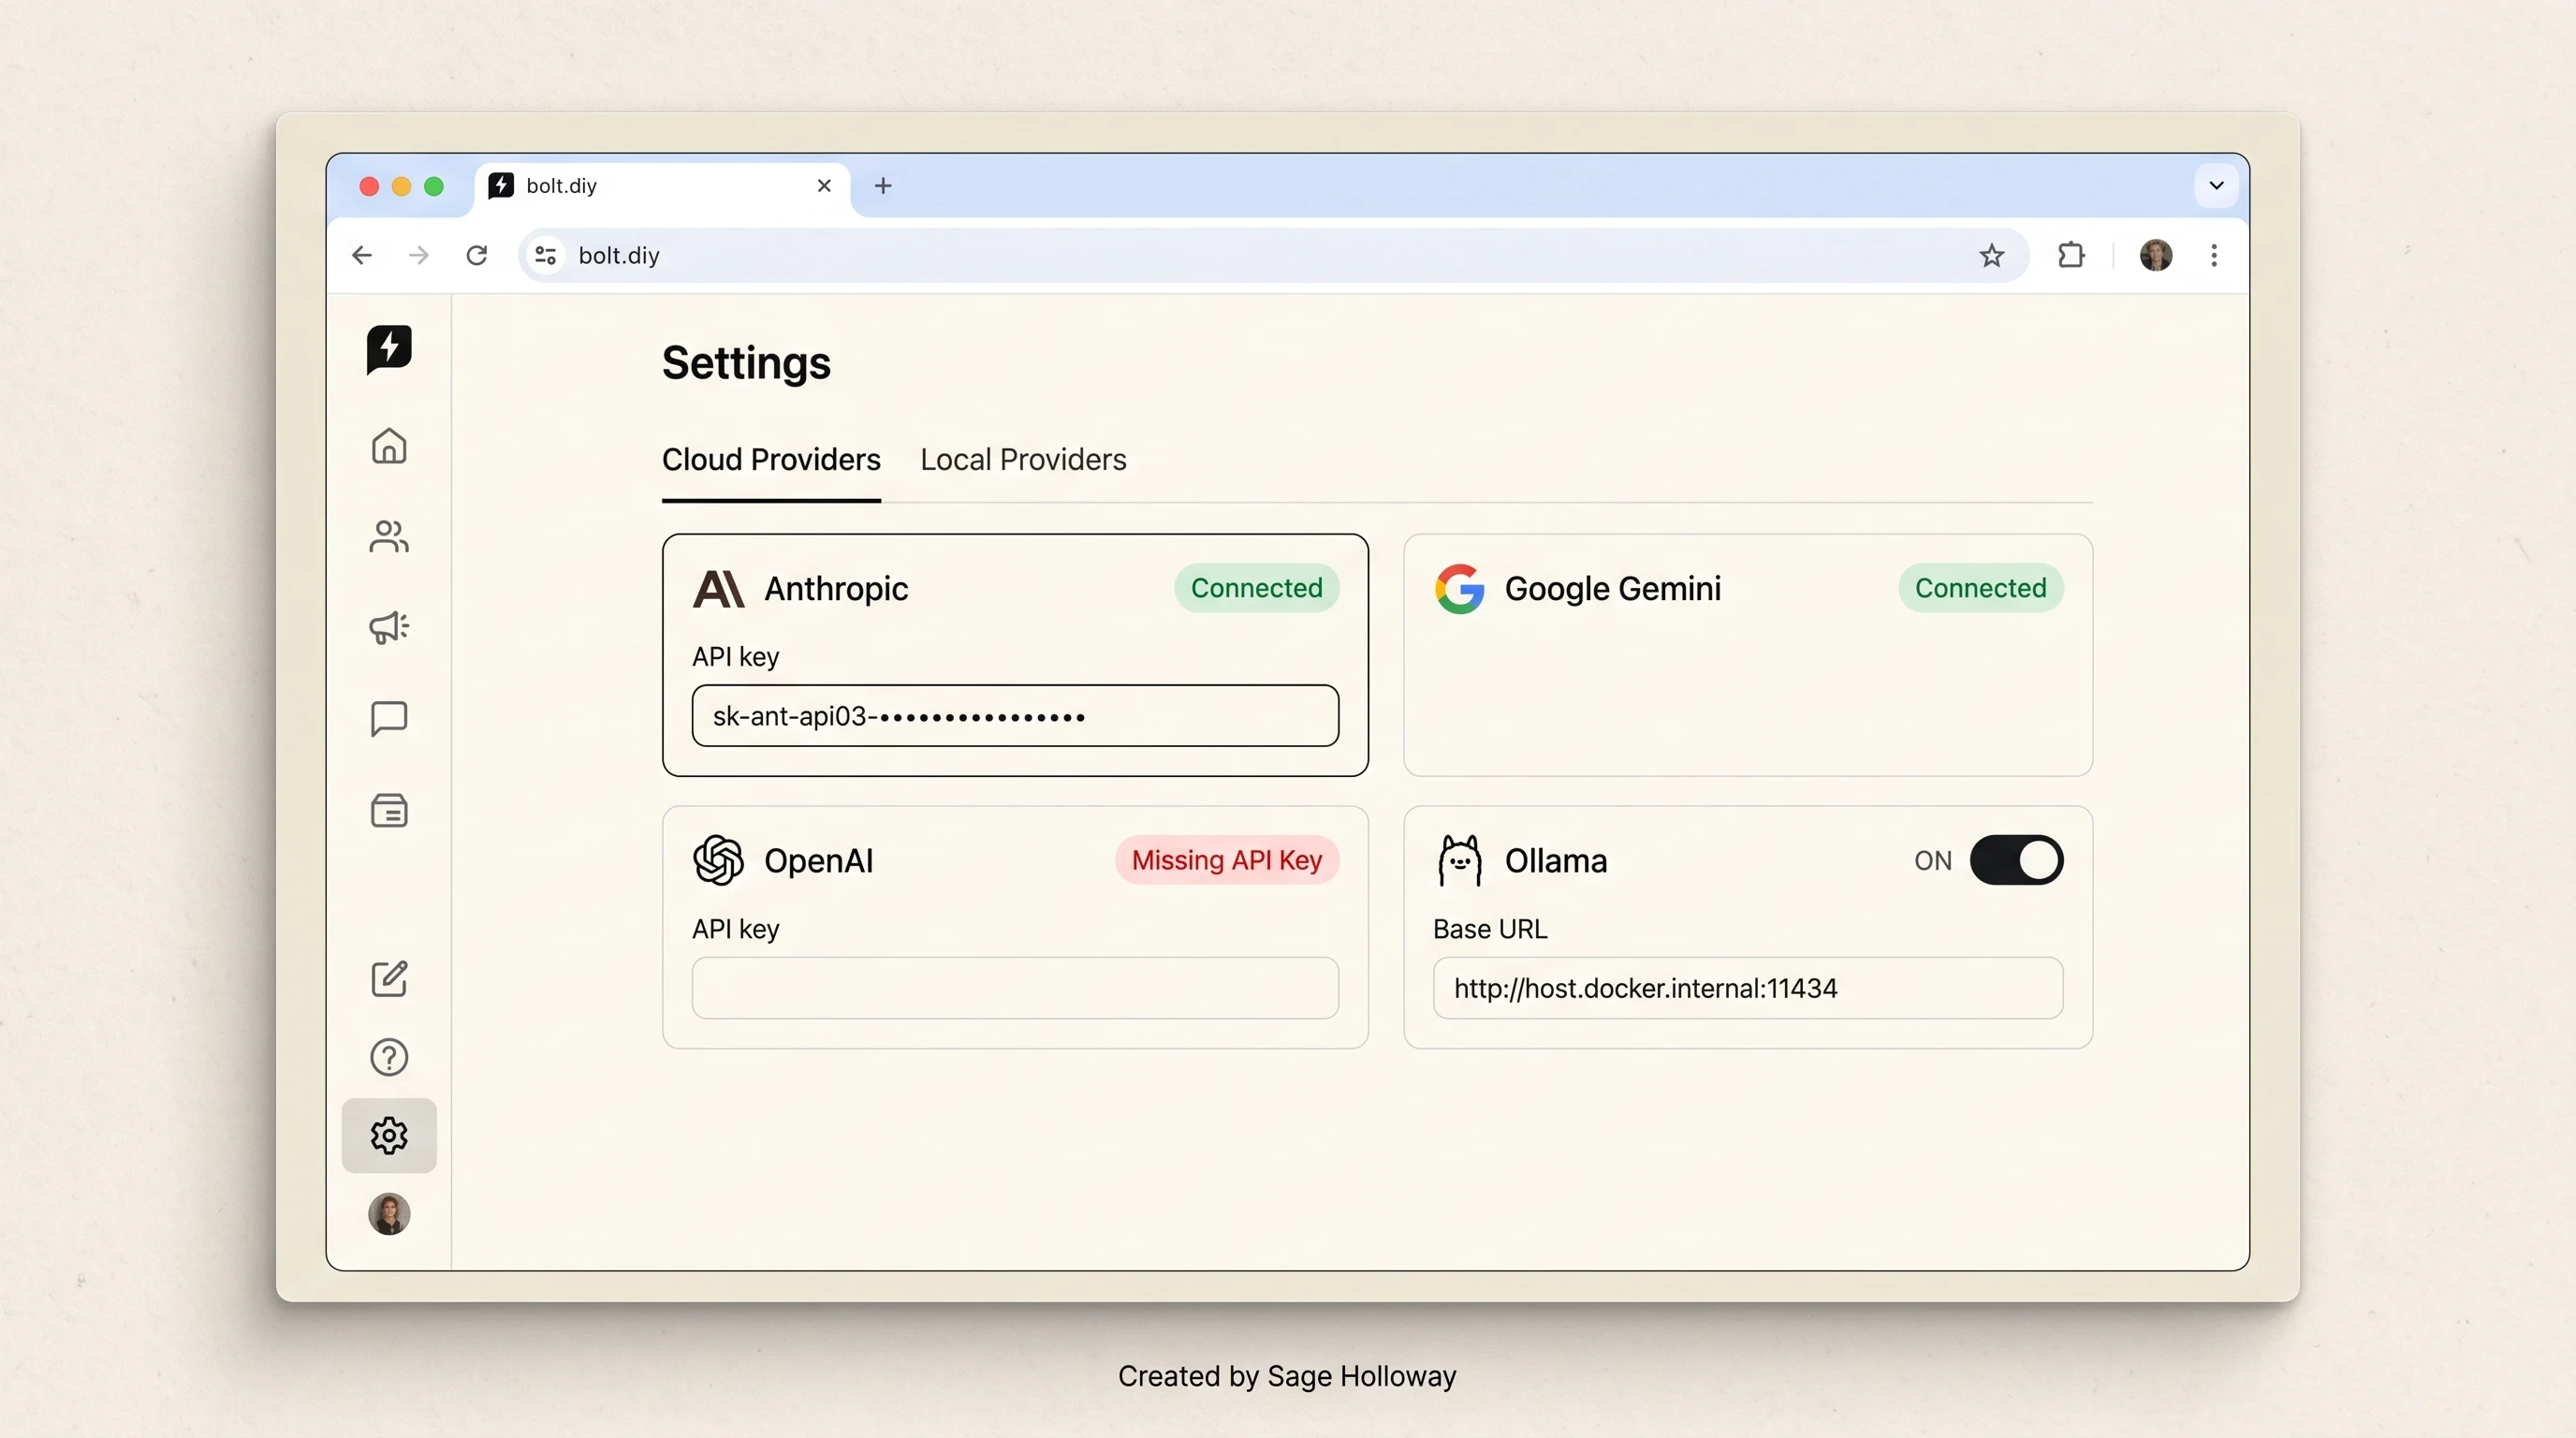2576x1438 pixels.
Task: Click the ON label beside Ollama switch
Action: (x=1932, y=861)
